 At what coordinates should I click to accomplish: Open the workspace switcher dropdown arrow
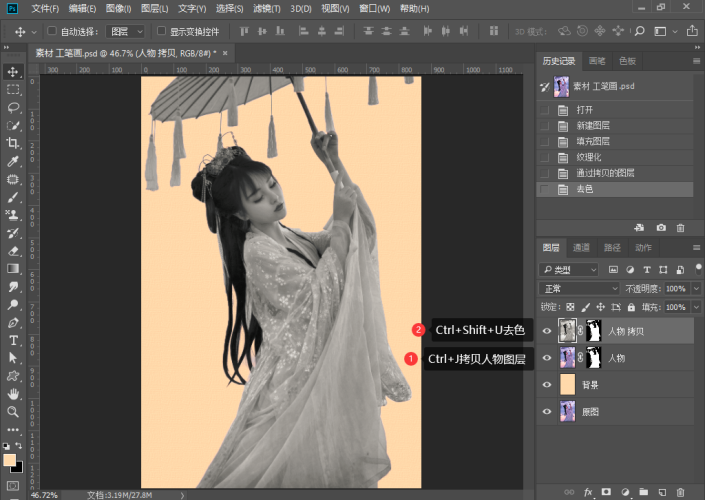[675, 31]
